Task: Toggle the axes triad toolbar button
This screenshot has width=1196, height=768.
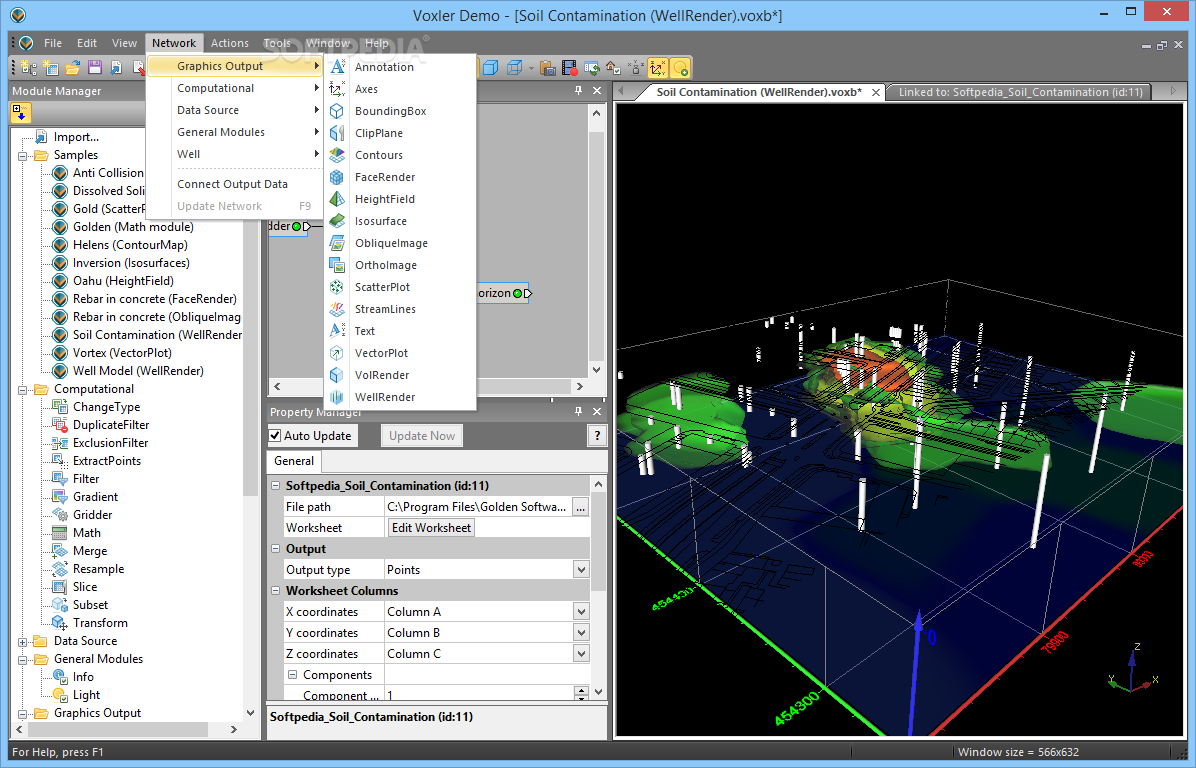Action: [657, 68]
